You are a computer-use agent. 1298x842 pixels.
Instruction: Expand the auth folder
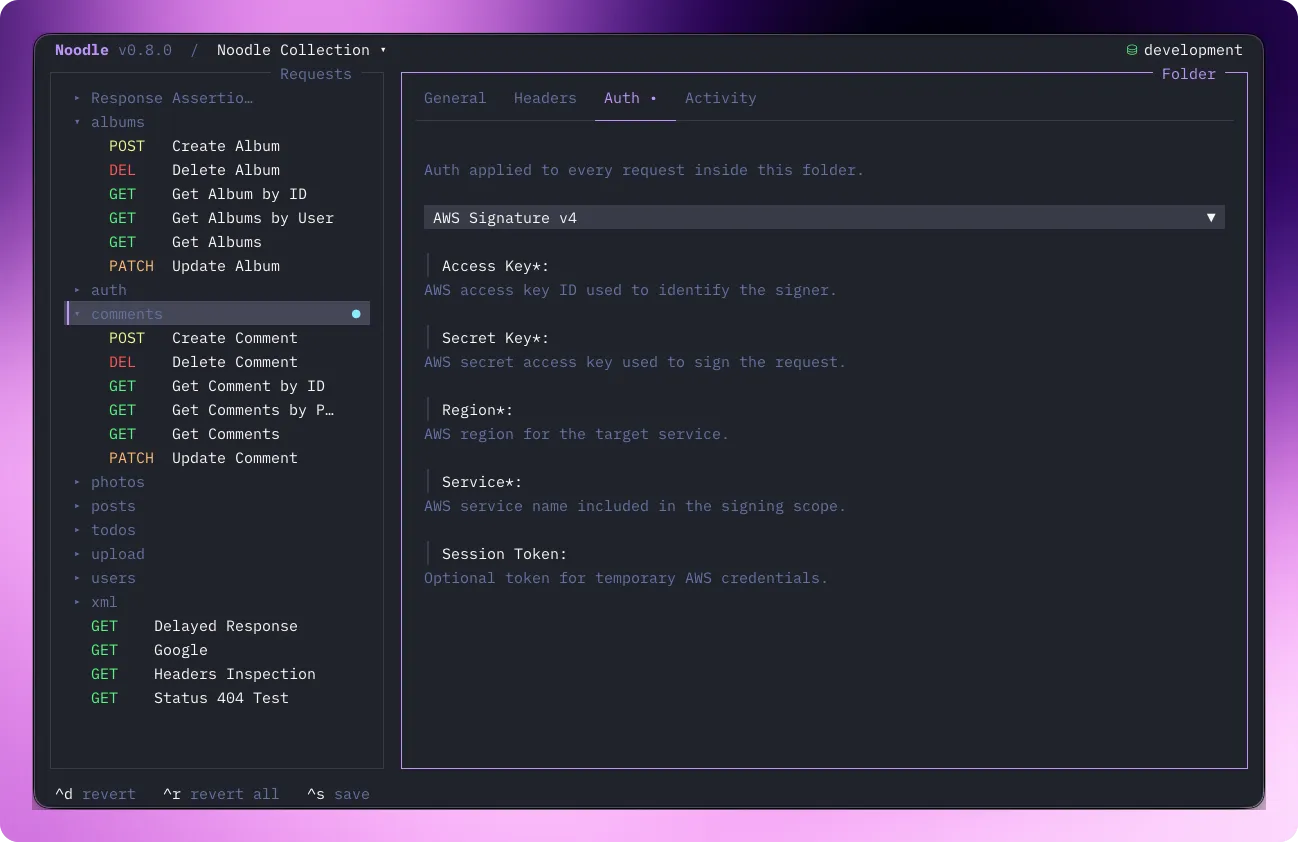click(77, 290)
